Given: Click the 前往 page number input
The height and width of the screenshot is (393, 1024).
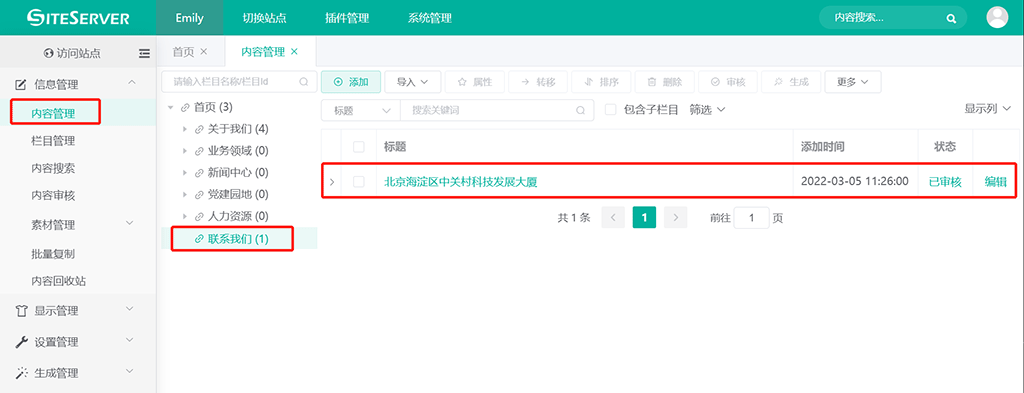Looking at the screenshot, I should tap(751, 217).
